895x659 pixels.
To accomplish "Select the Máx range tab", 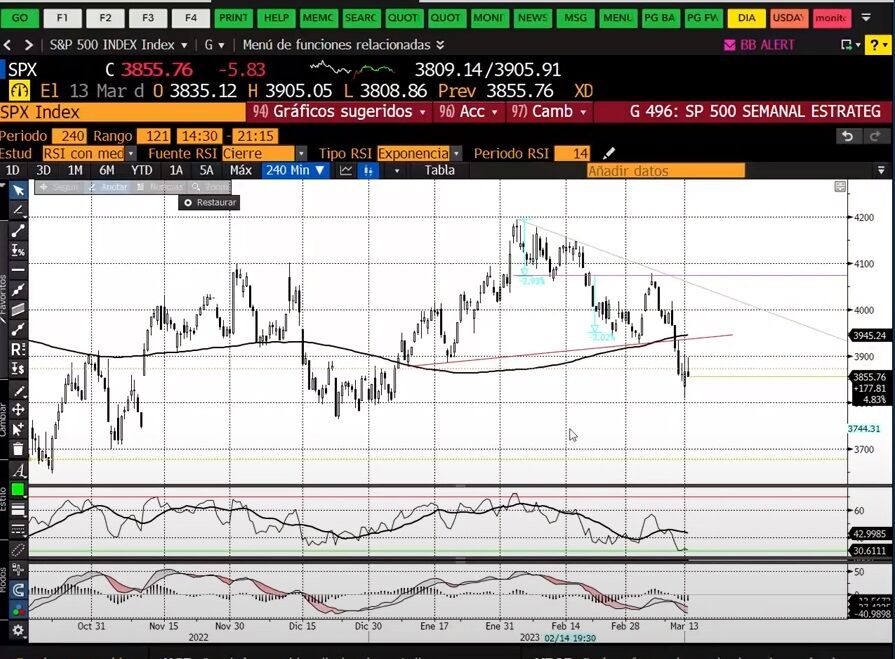I will [240, 170].
